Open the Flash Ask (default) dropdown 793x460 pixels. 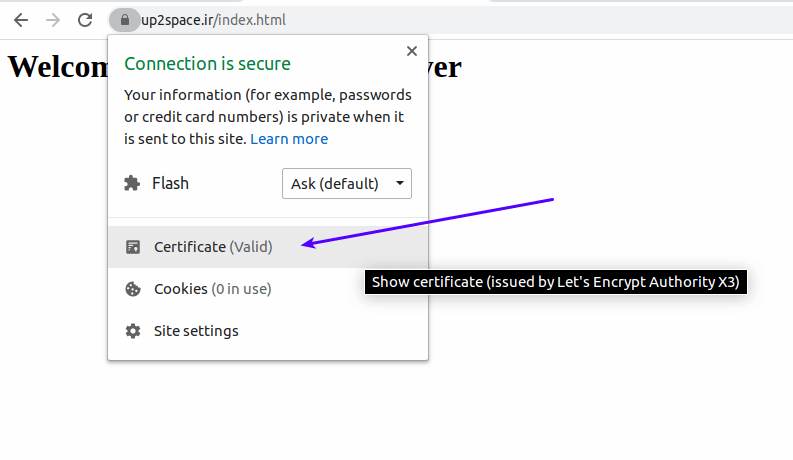[x=347, y=183]
